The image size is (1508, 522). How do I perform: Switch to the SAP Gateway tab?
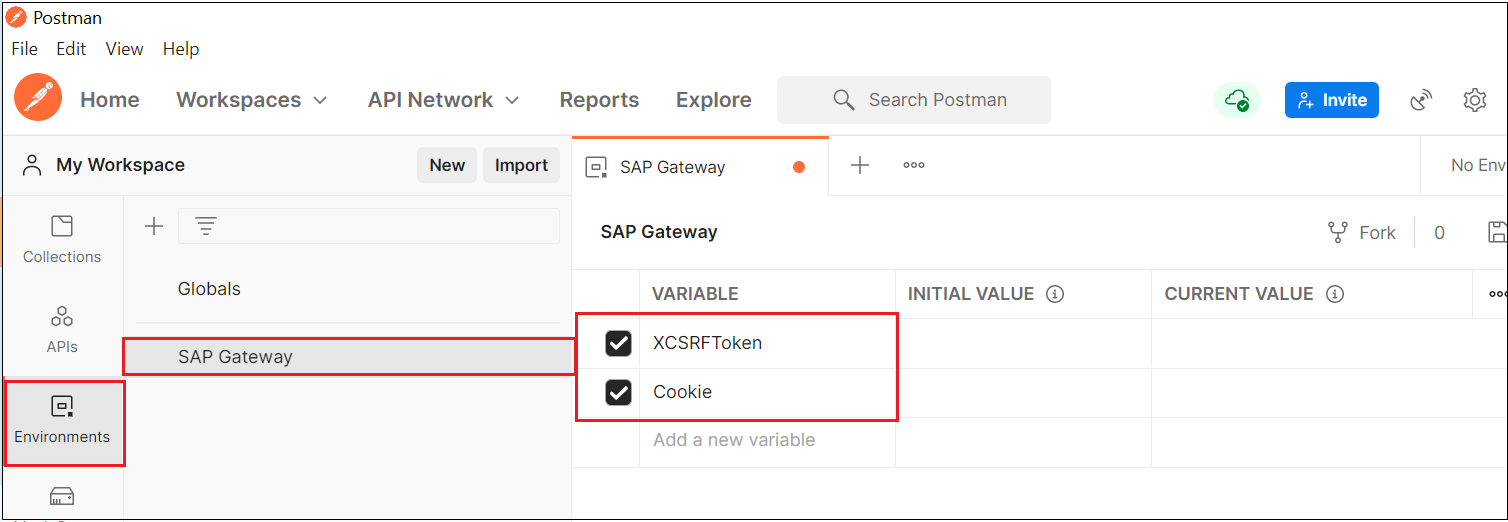pyautogui.click(x=672, y=167)
